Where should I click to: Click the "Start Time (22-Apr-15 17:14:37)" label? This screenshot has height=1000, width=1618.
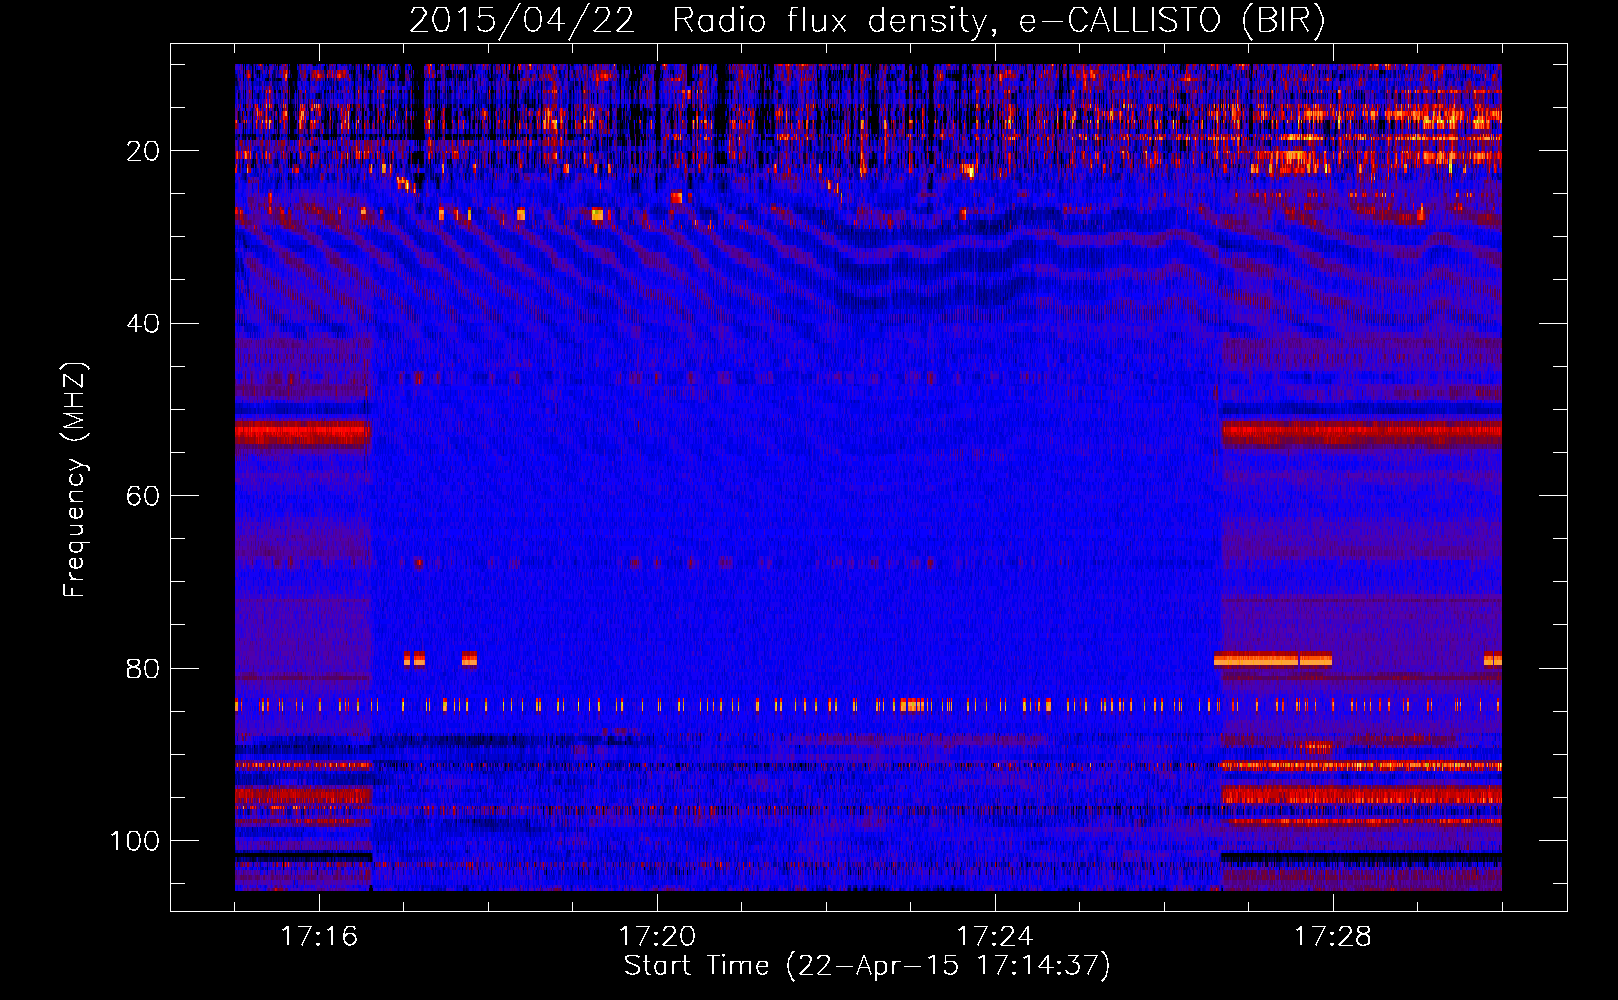pos(867,966)
